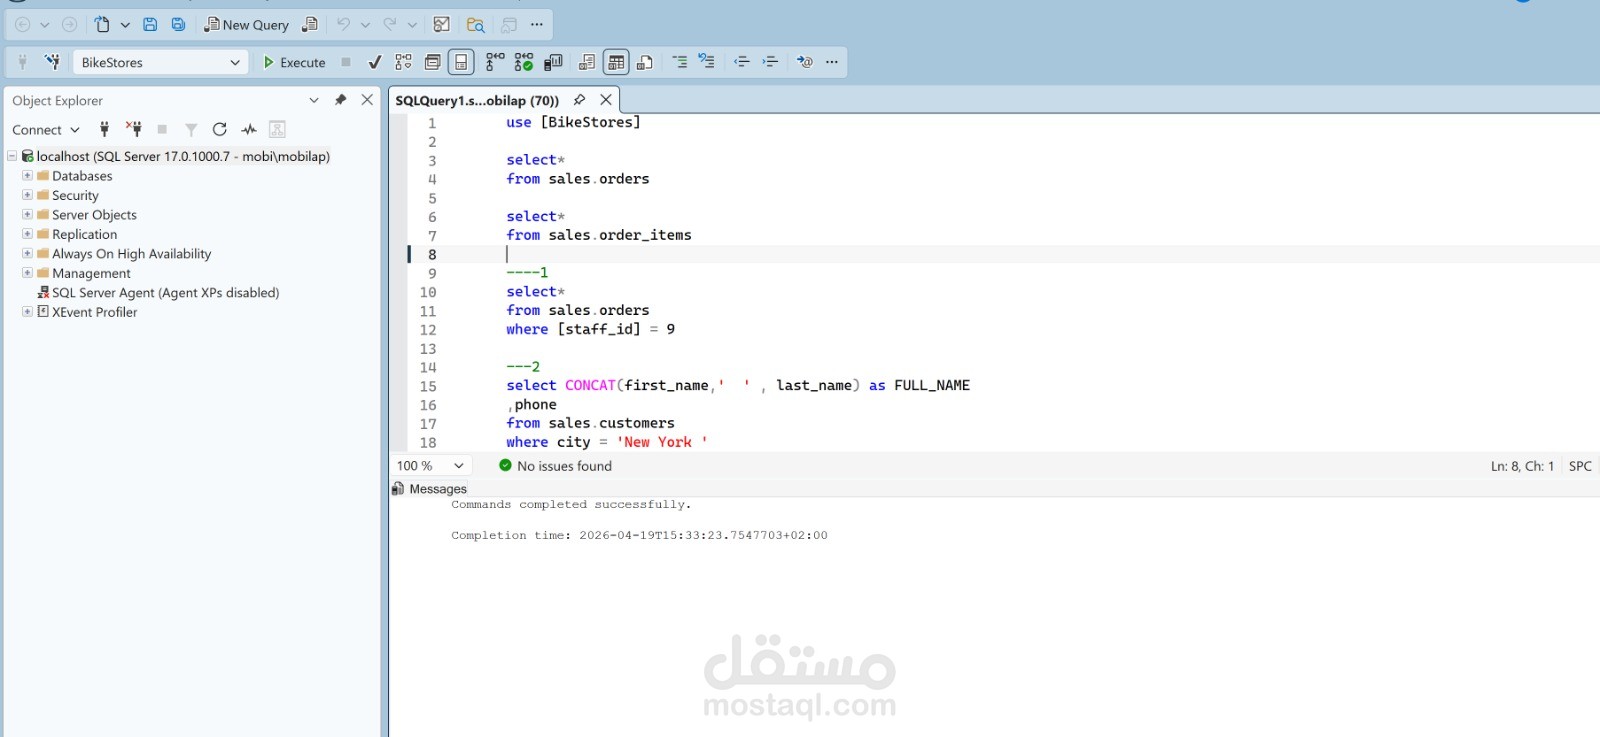1600x737 pixels.
Task: Click the Increase Indent icon
Action: pos(770,62)
